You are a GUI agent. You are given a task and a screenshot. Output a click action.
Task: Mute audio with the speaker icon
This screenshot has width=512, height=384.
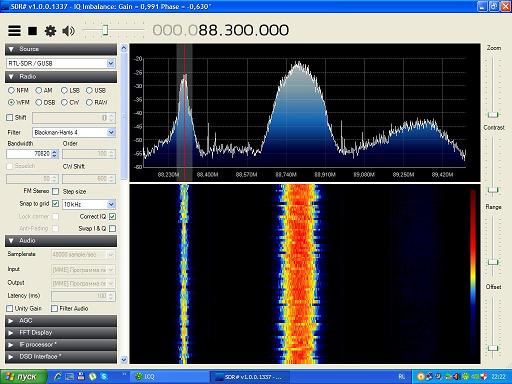(68, 31)
